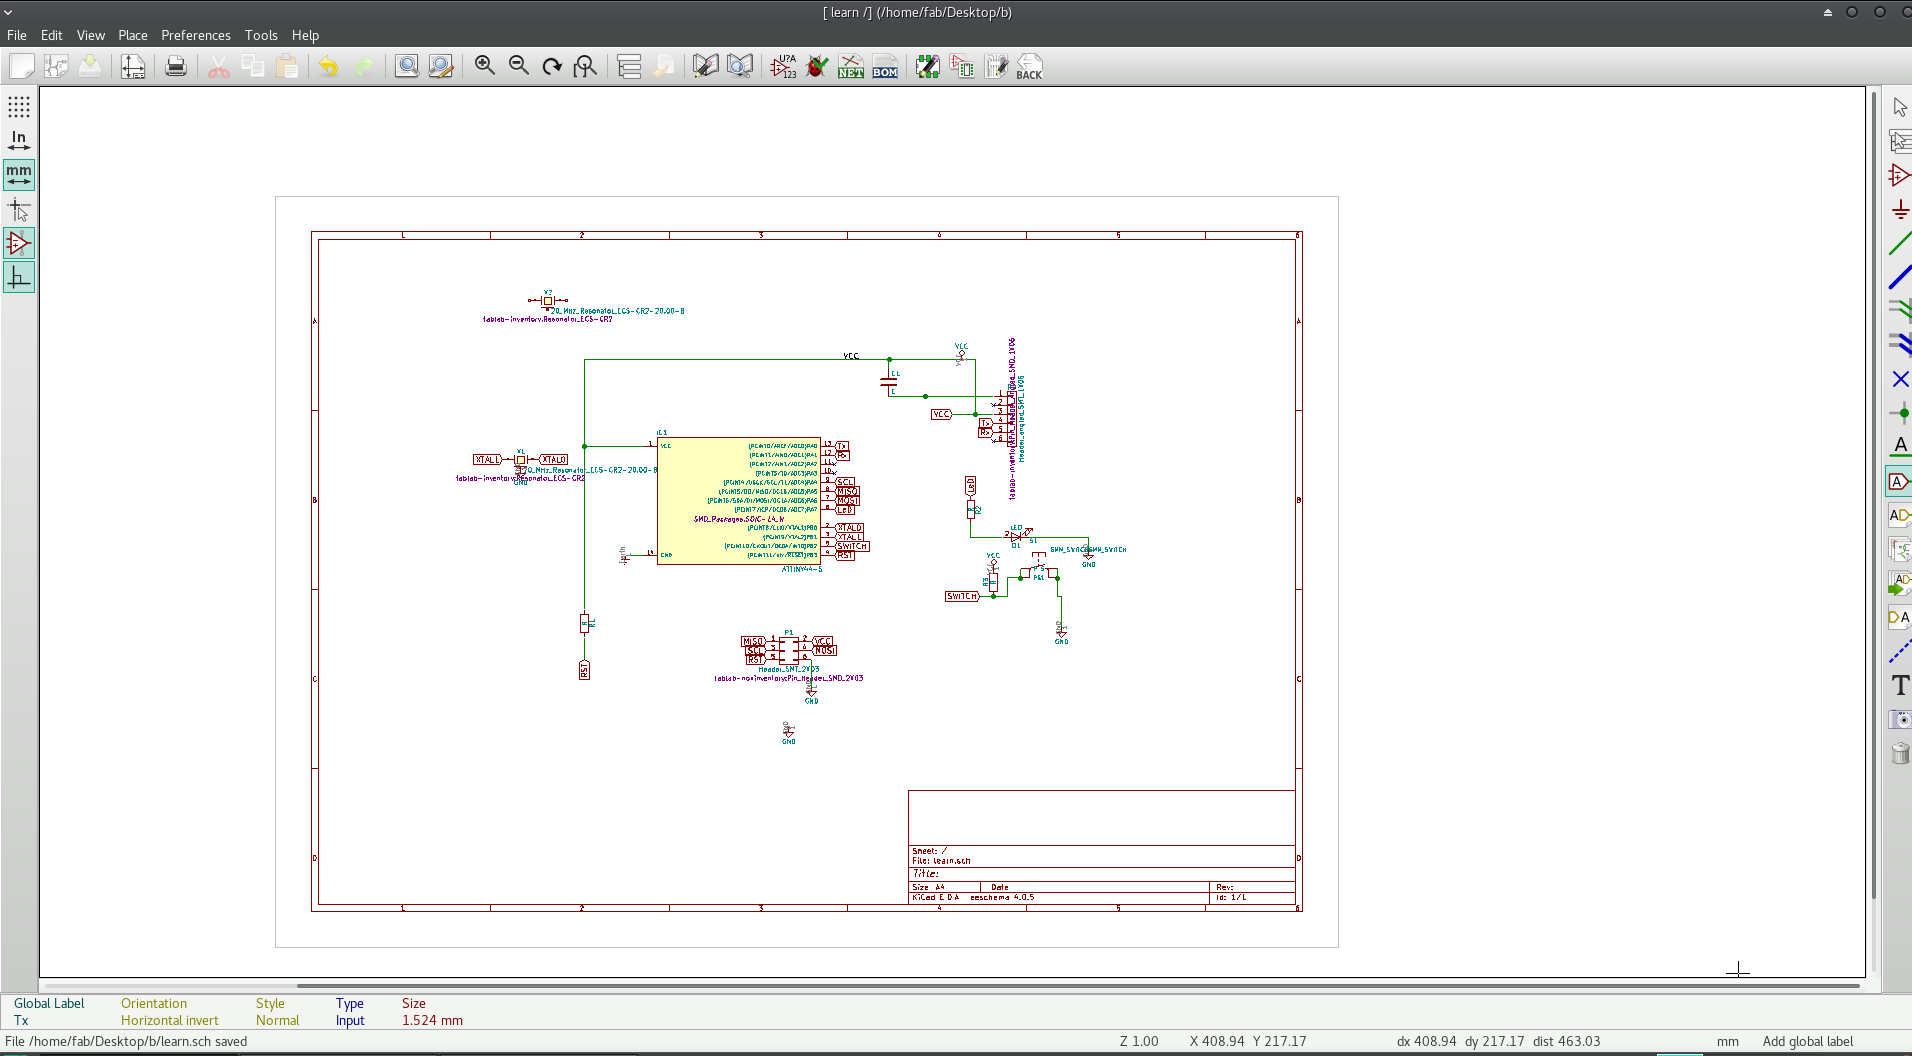Generate netlist with NET icon
1912x1056 pixels.
click(x=851, y=67)
